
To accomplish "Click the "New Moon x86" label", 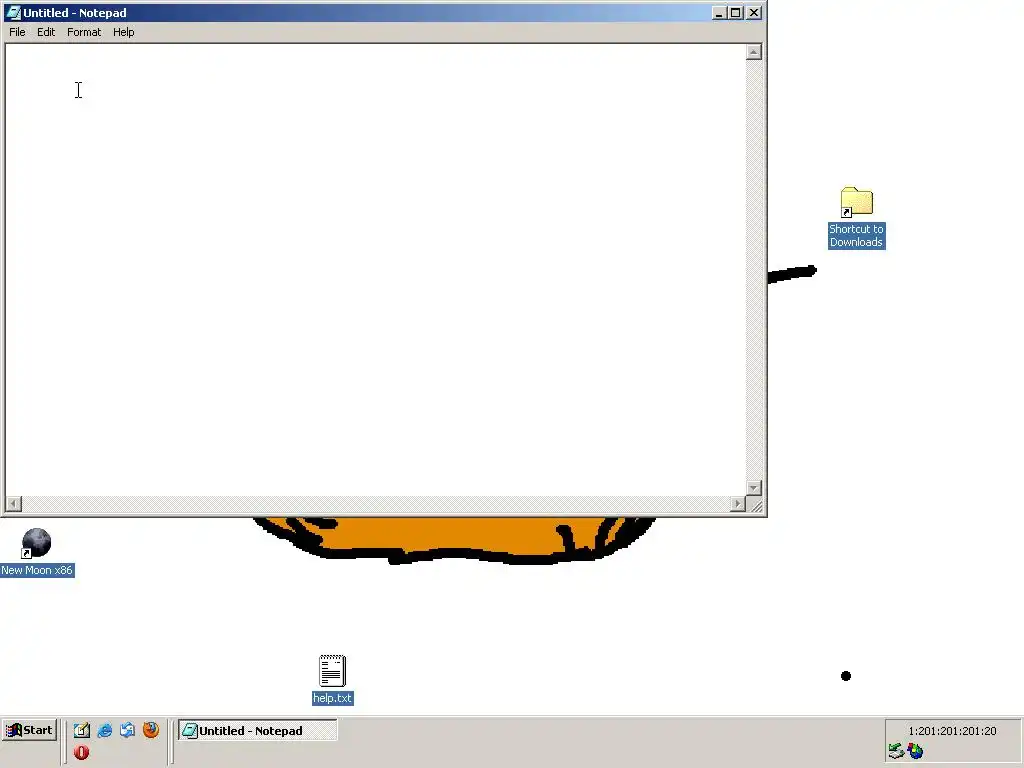I will tap(37, 570).
